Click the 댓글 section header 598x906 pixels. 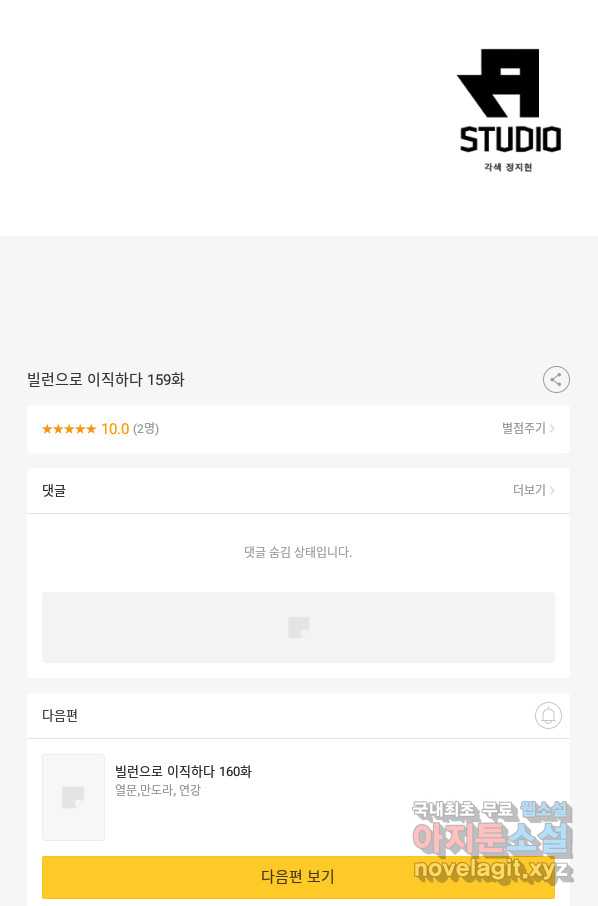click(x=54, y=491)
